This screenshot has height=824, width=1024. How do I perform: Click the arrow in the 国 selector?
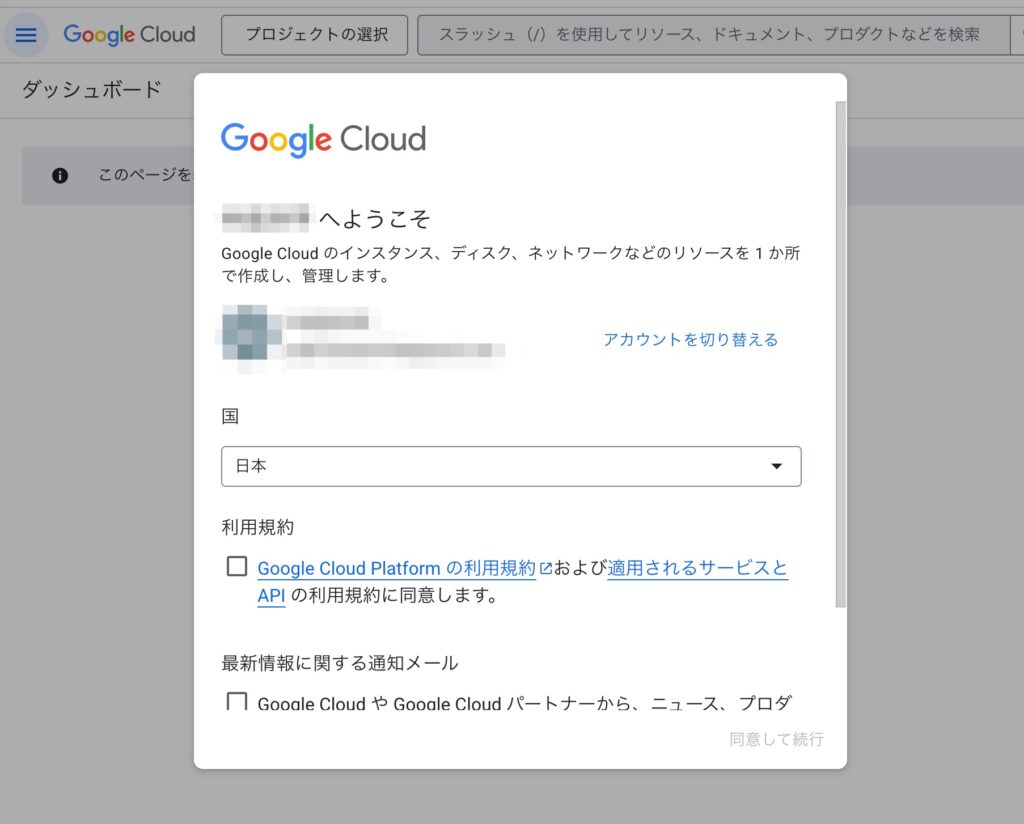[776, 467]
